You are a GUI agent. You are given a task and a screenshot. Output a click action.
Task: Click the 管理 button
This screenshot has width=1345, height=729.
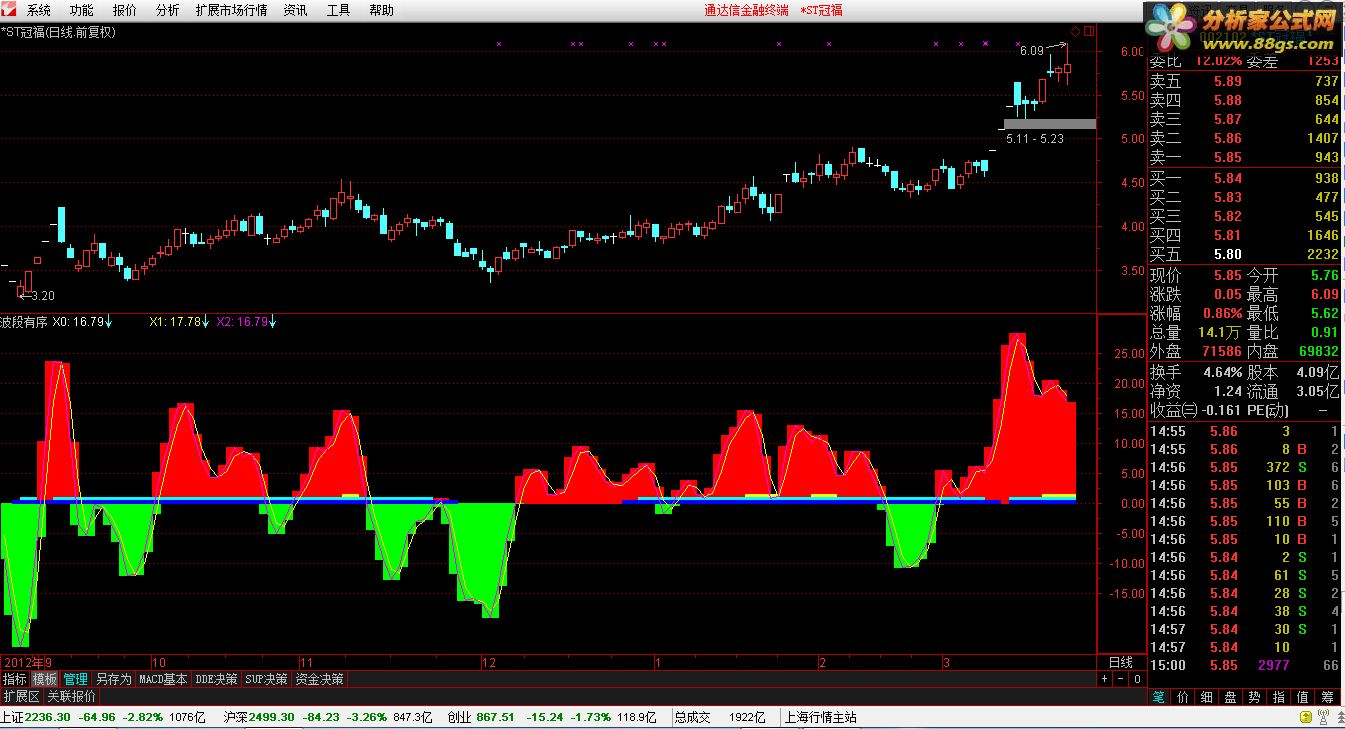(x=76, y=679)
